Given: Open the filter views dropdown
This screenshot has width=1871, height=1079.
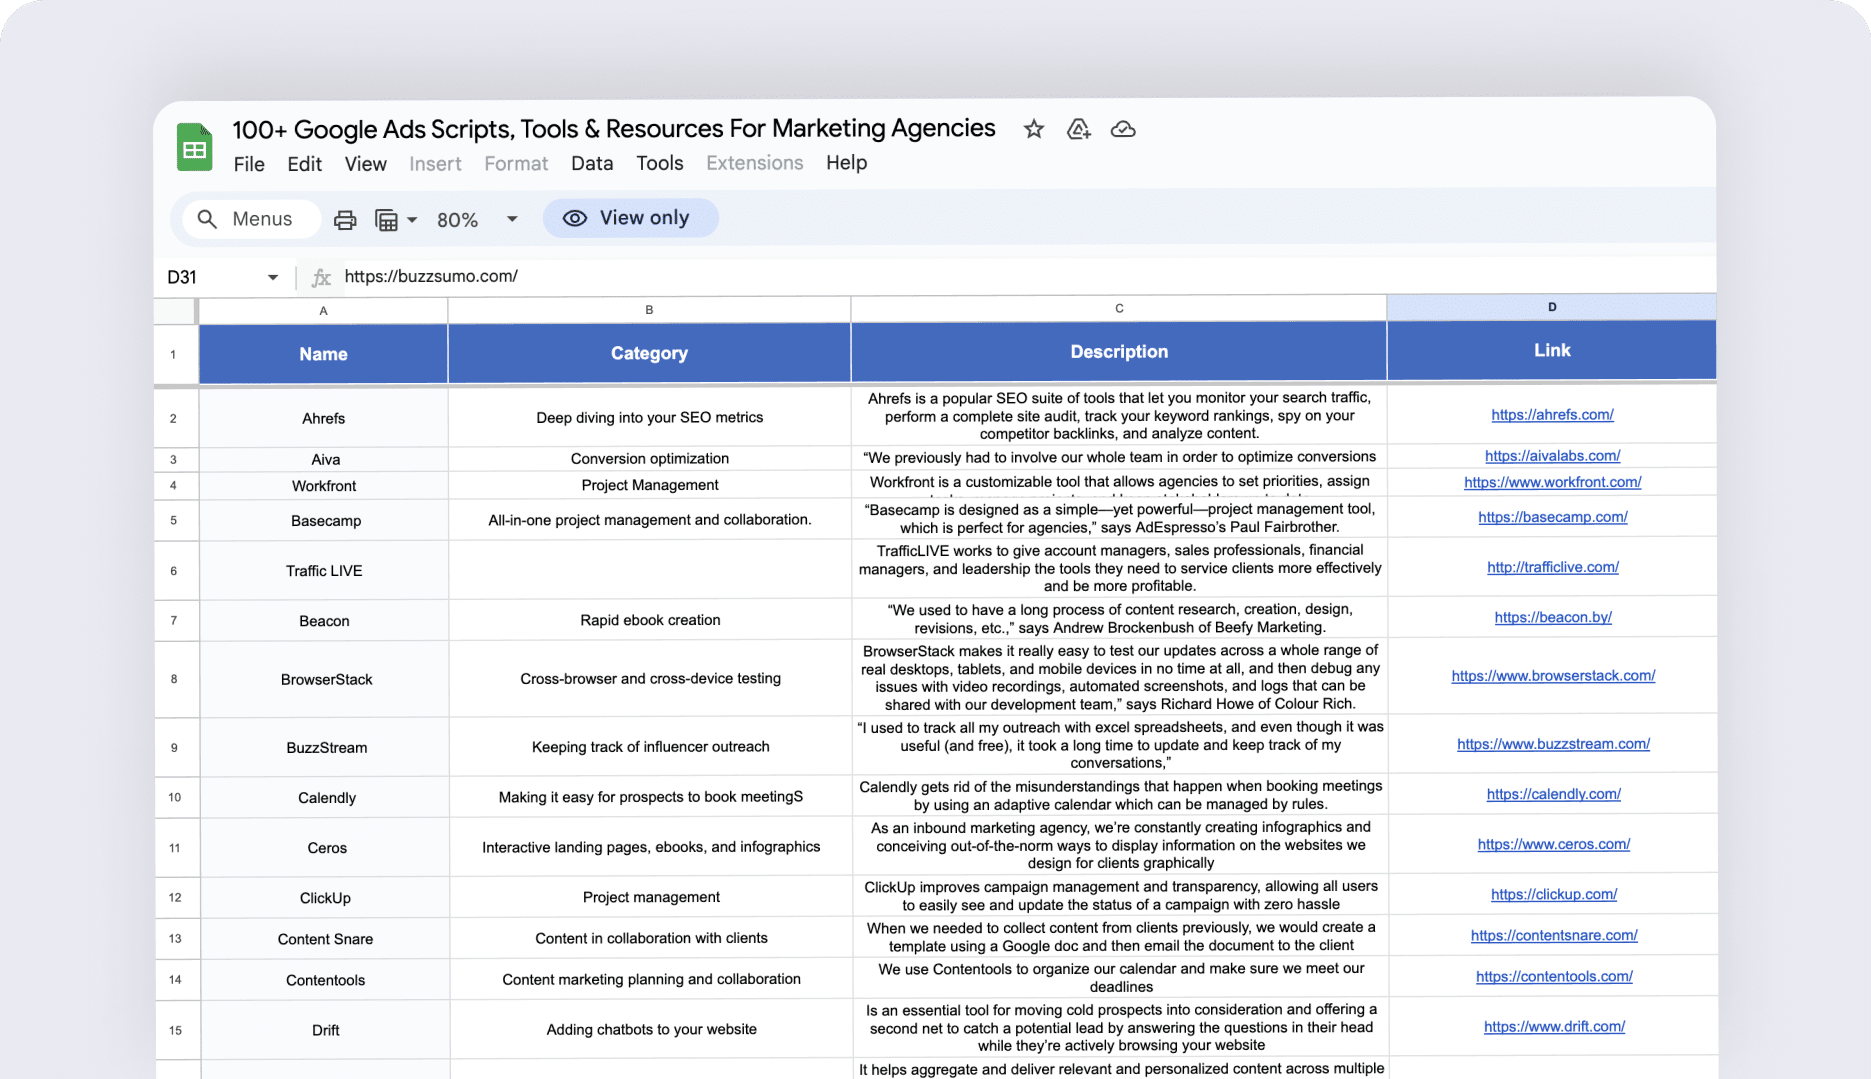Looking at the screenshot, I should [x=396, y=220].
